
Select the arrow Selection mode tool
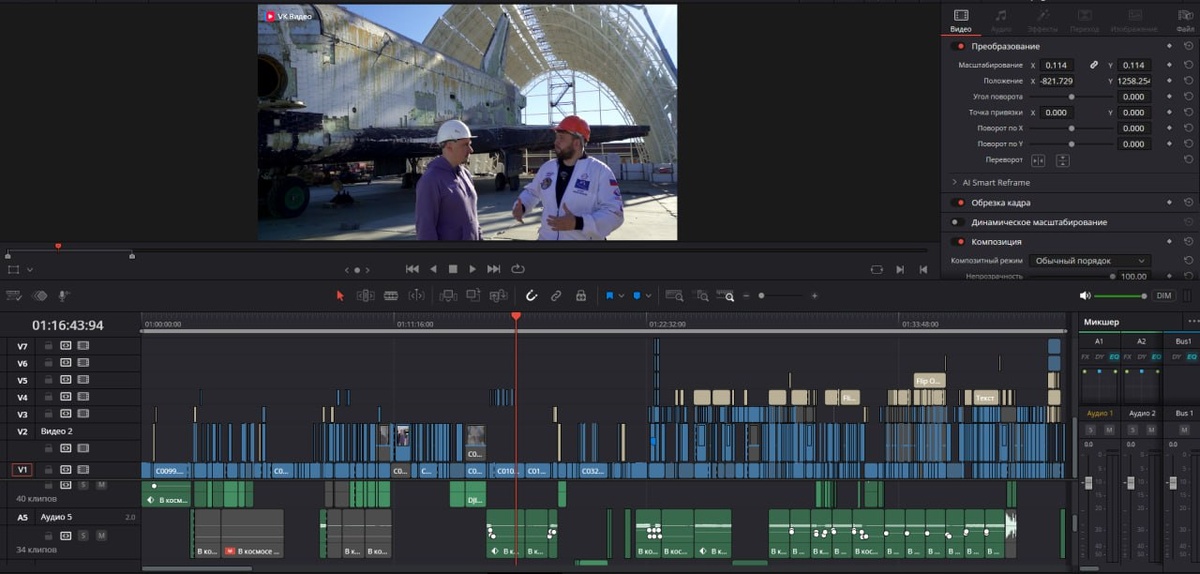[340, 296]
